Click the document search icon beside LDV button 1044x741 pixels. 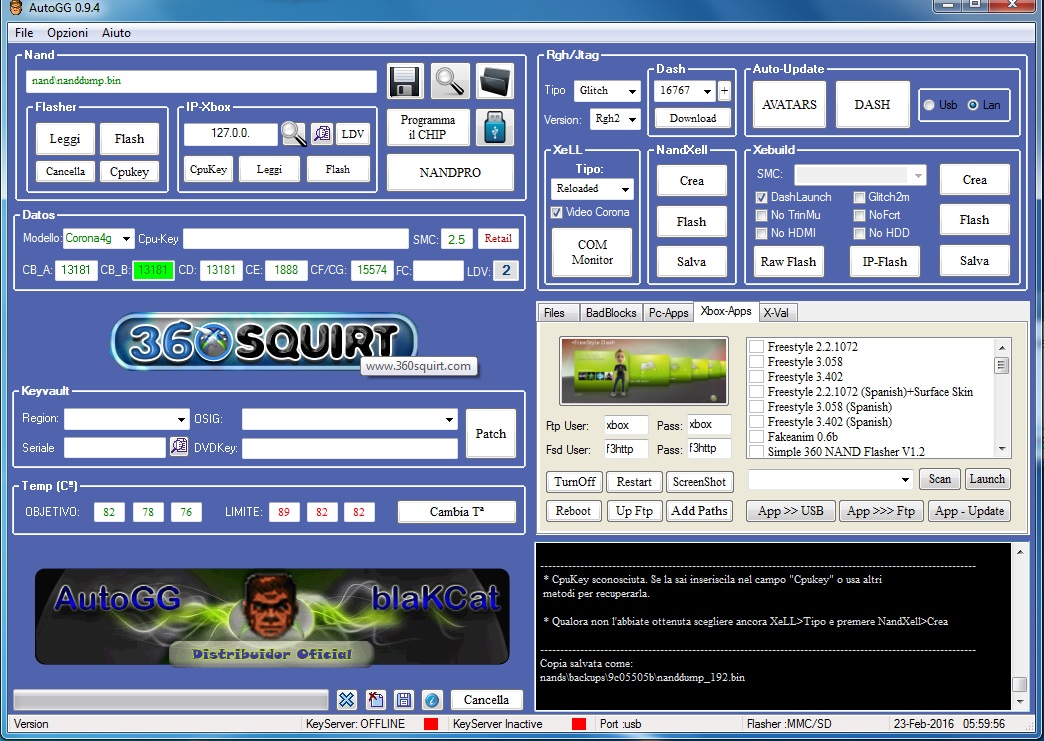322,134
